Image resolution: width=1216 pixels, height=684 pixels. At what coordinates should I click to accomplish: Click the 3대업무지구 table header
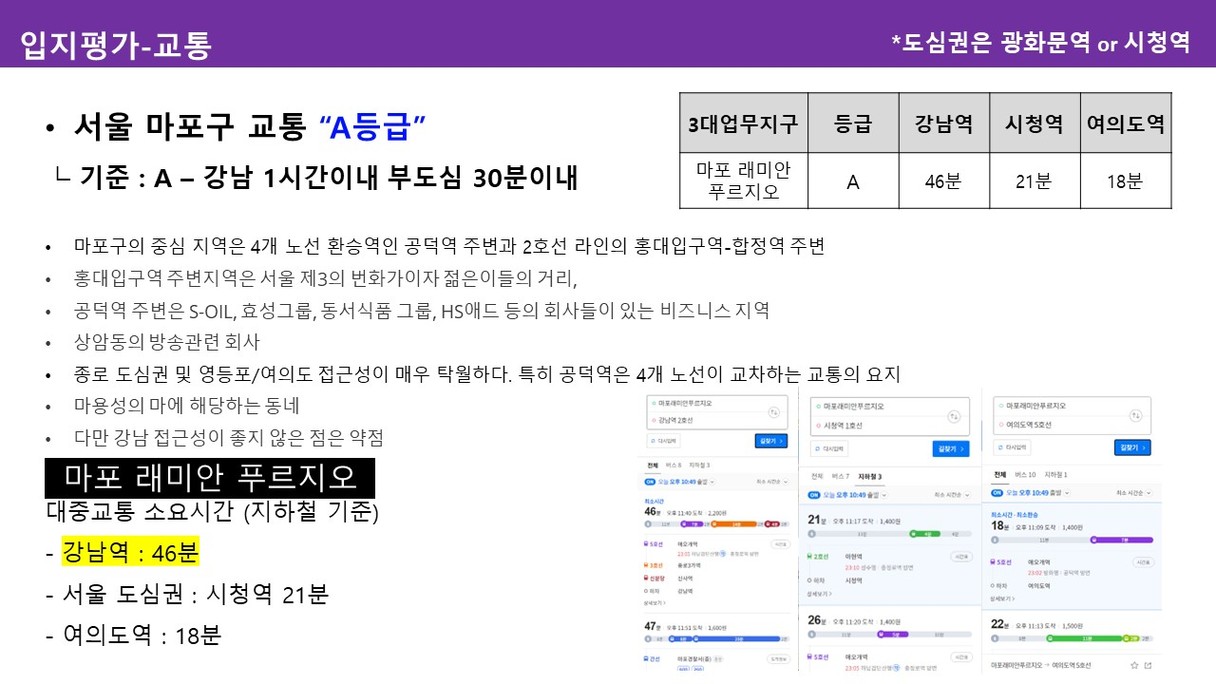click(743, 124)
